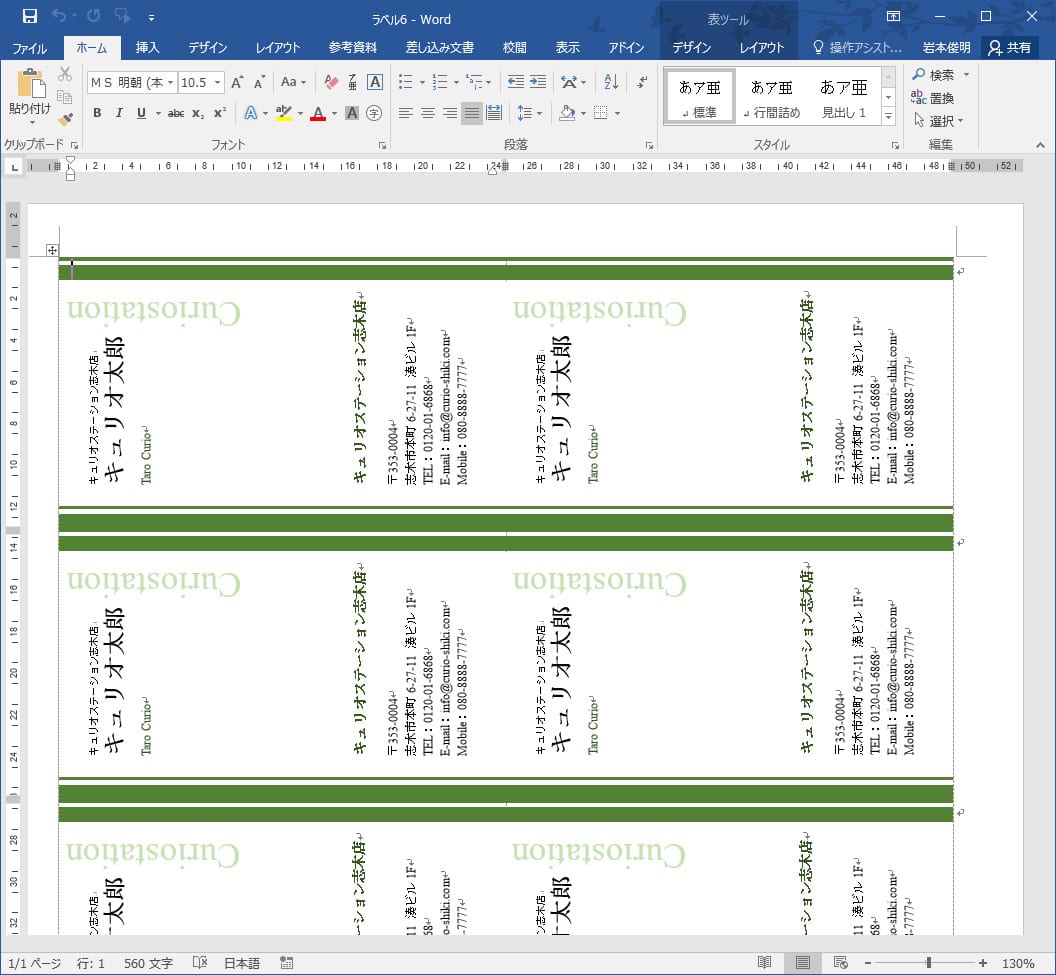Apply 見出し 1 style
1056x975 pixels.
click(843, 96)
